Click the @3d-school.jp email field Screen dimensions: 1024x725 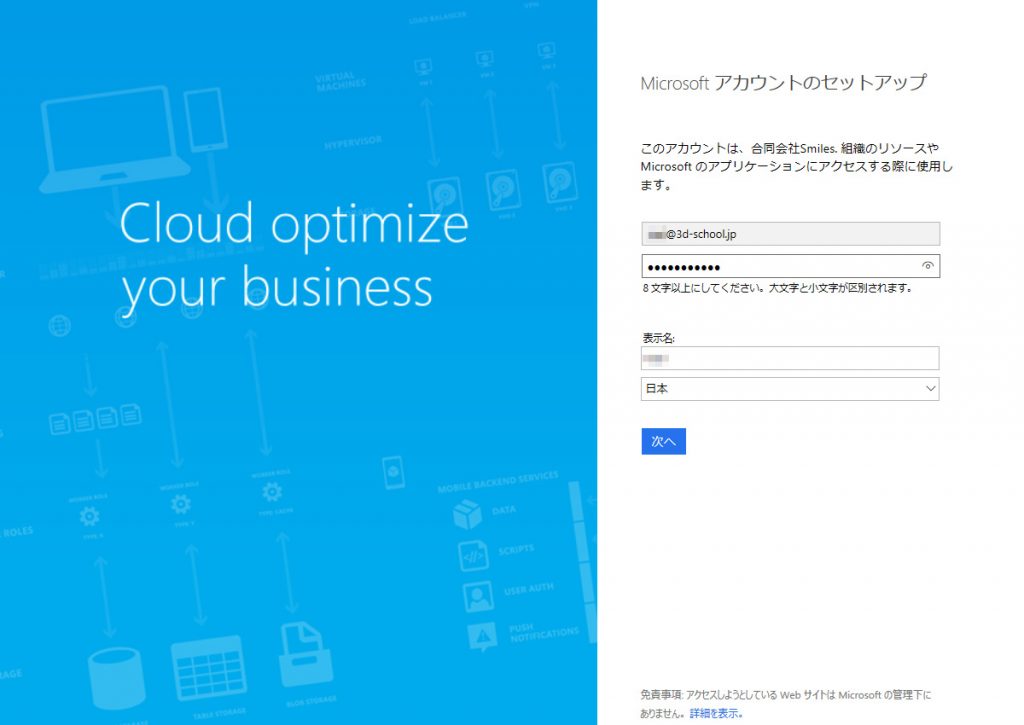[790, 234]
